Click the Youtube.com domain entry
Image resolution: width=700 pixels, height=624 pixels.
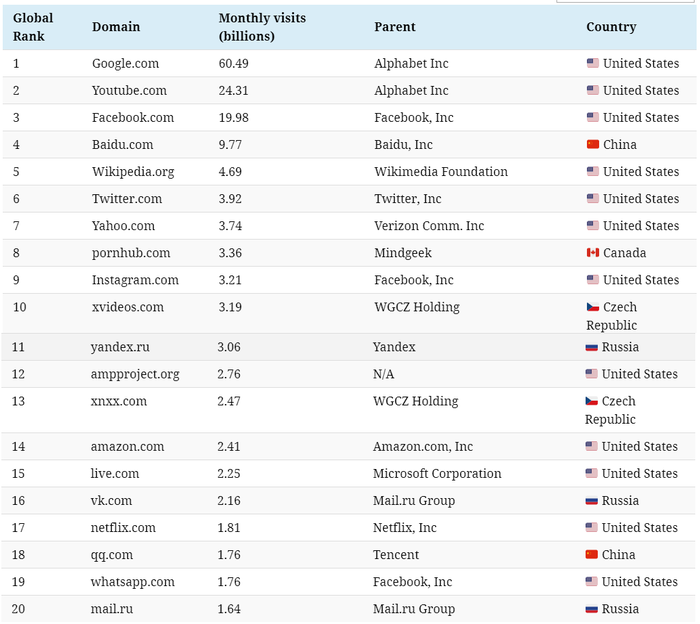(x=129, y=91)
